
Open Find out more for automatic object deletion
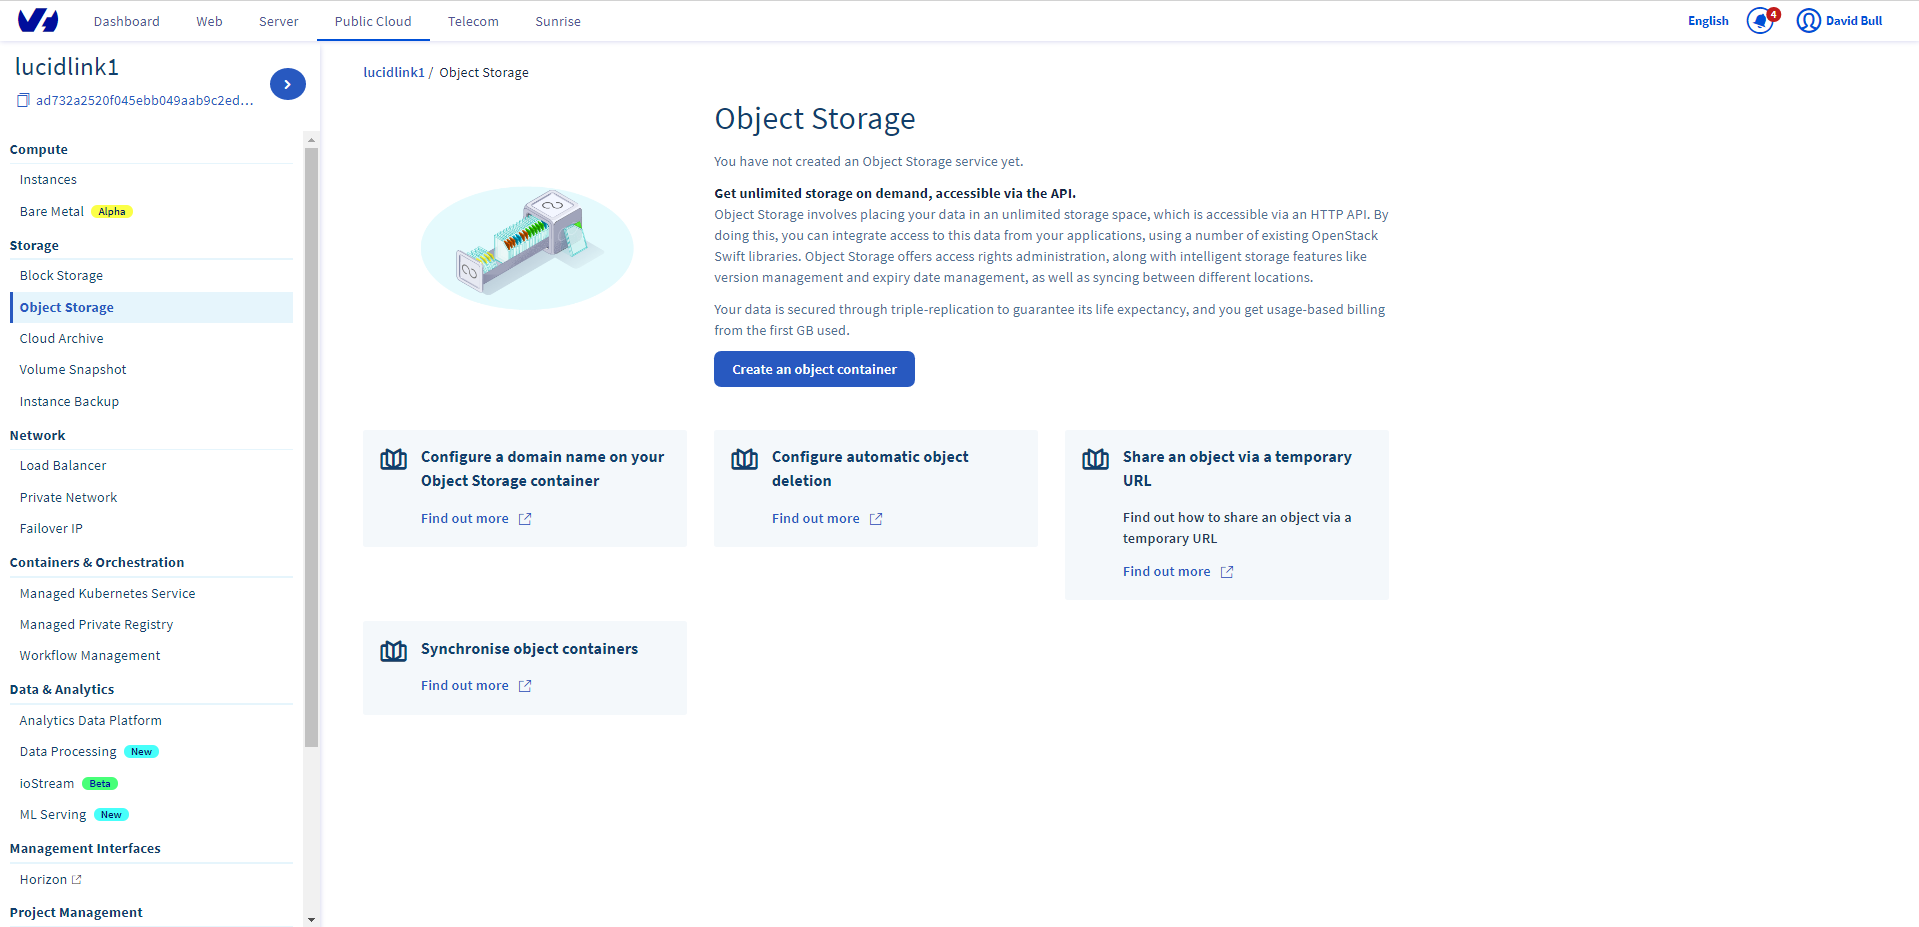pos(816,519)
